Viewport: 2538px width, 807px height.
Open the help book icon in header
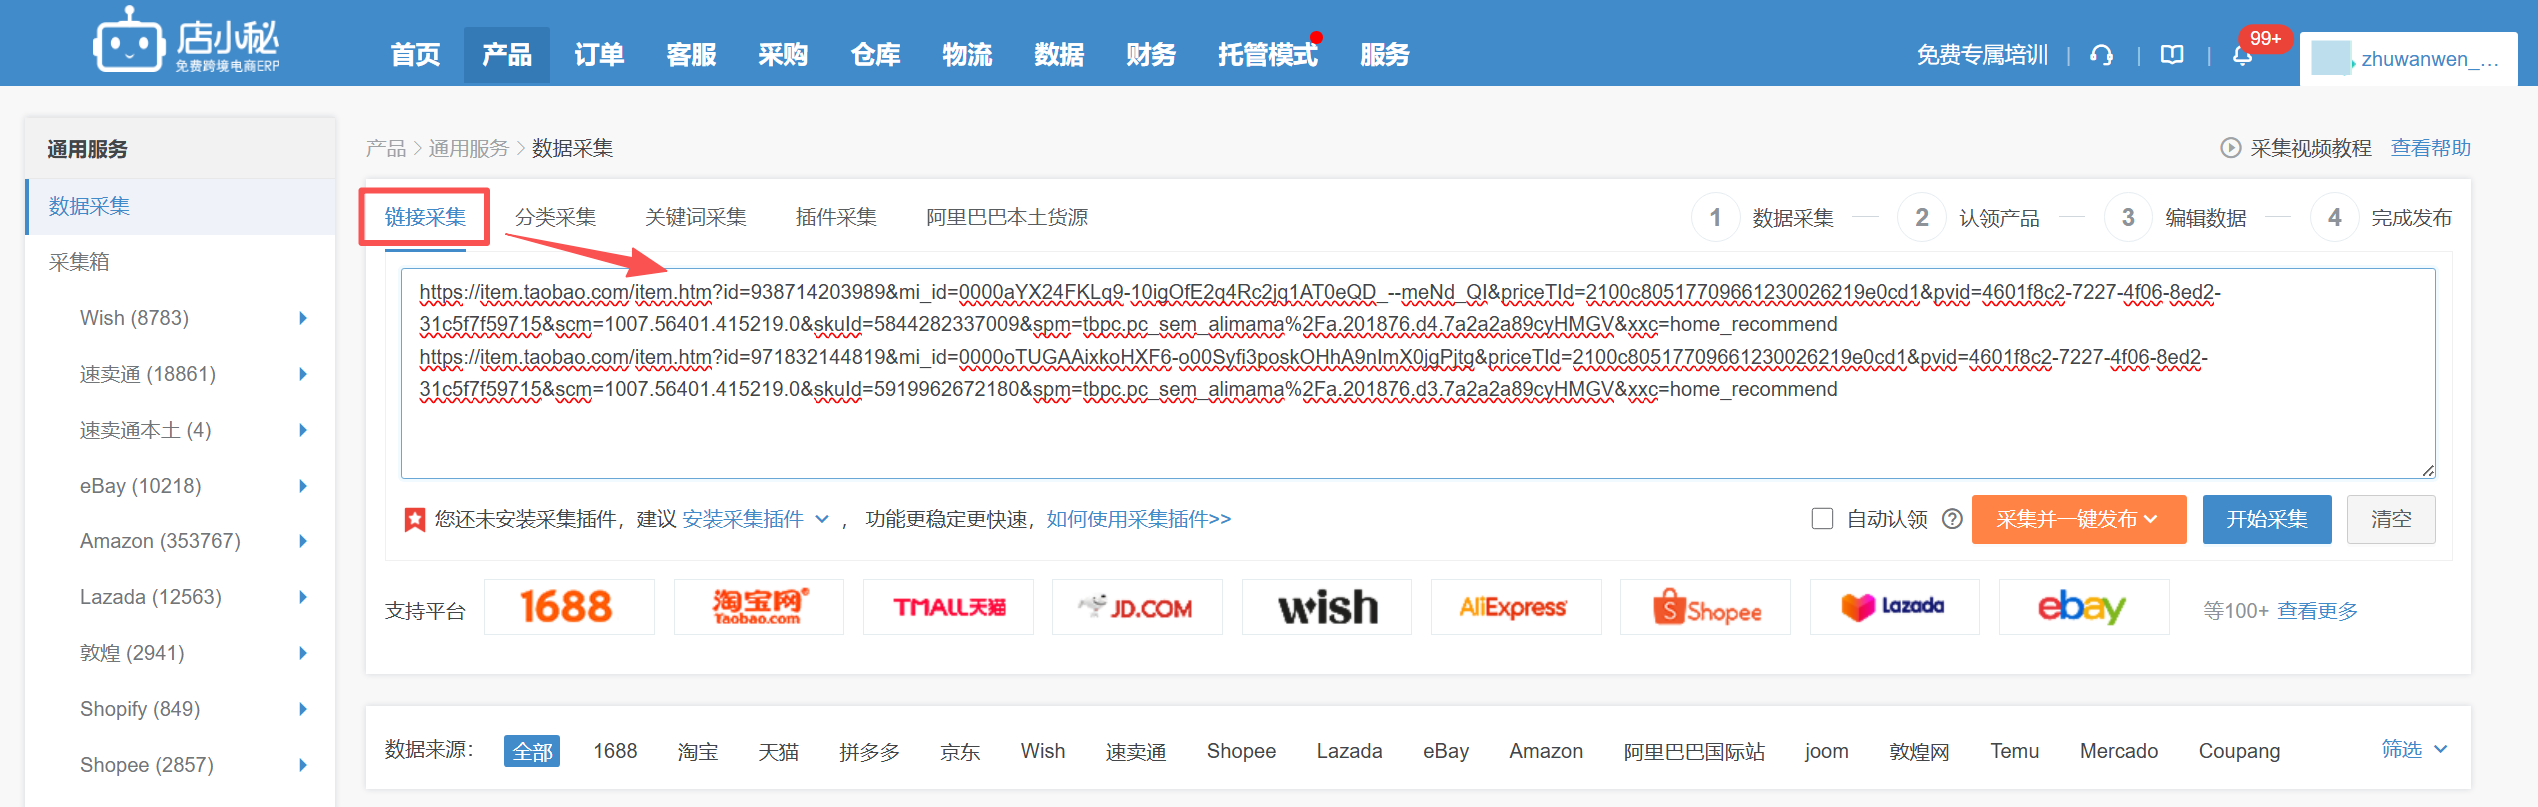point(2172,55)
